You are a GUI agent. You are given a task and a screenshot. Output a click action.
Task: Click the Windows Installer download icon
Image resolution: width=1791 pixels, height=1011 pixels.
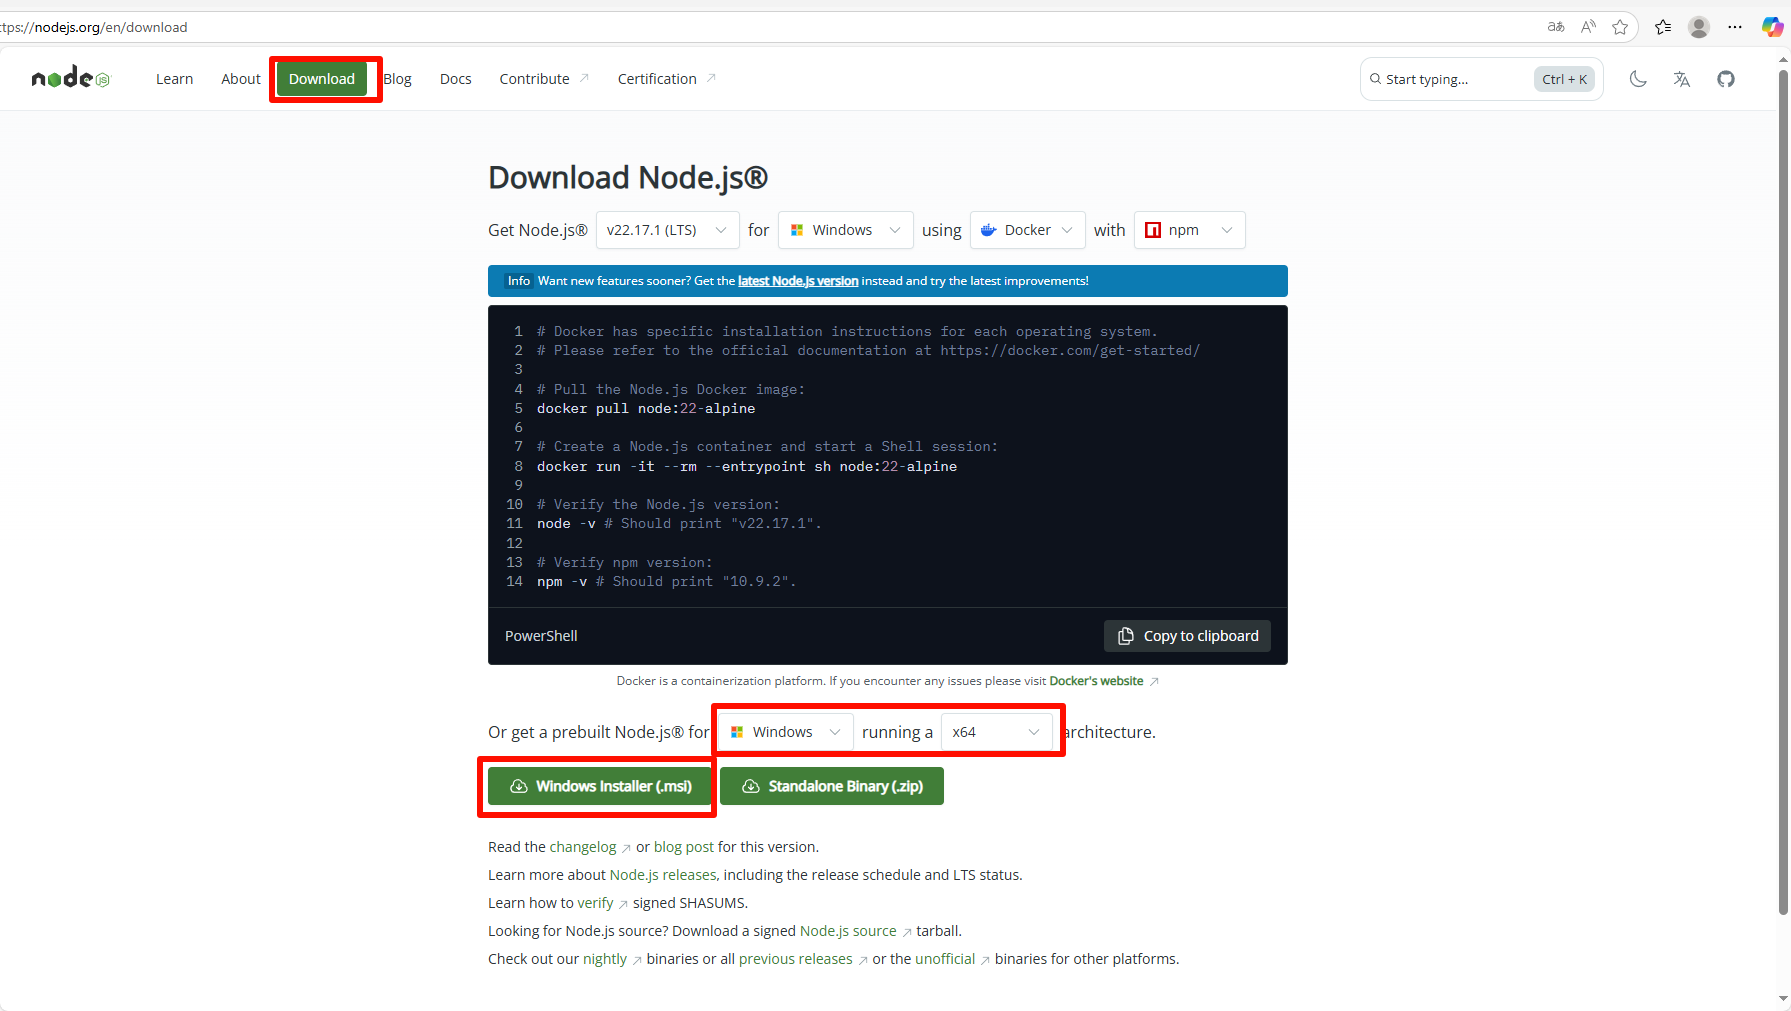pos(519,786)
